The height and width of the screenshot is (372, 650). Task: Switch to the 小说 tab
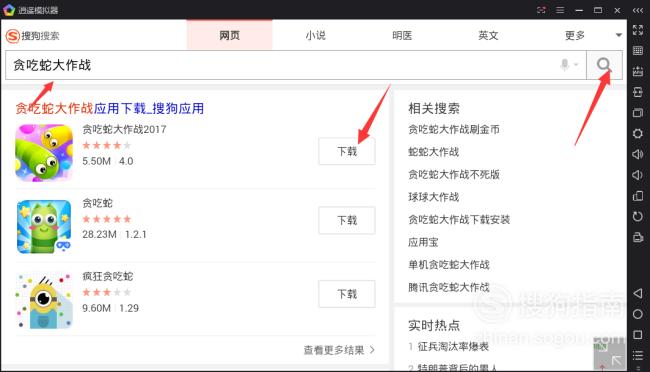click(x=315, y=35)
